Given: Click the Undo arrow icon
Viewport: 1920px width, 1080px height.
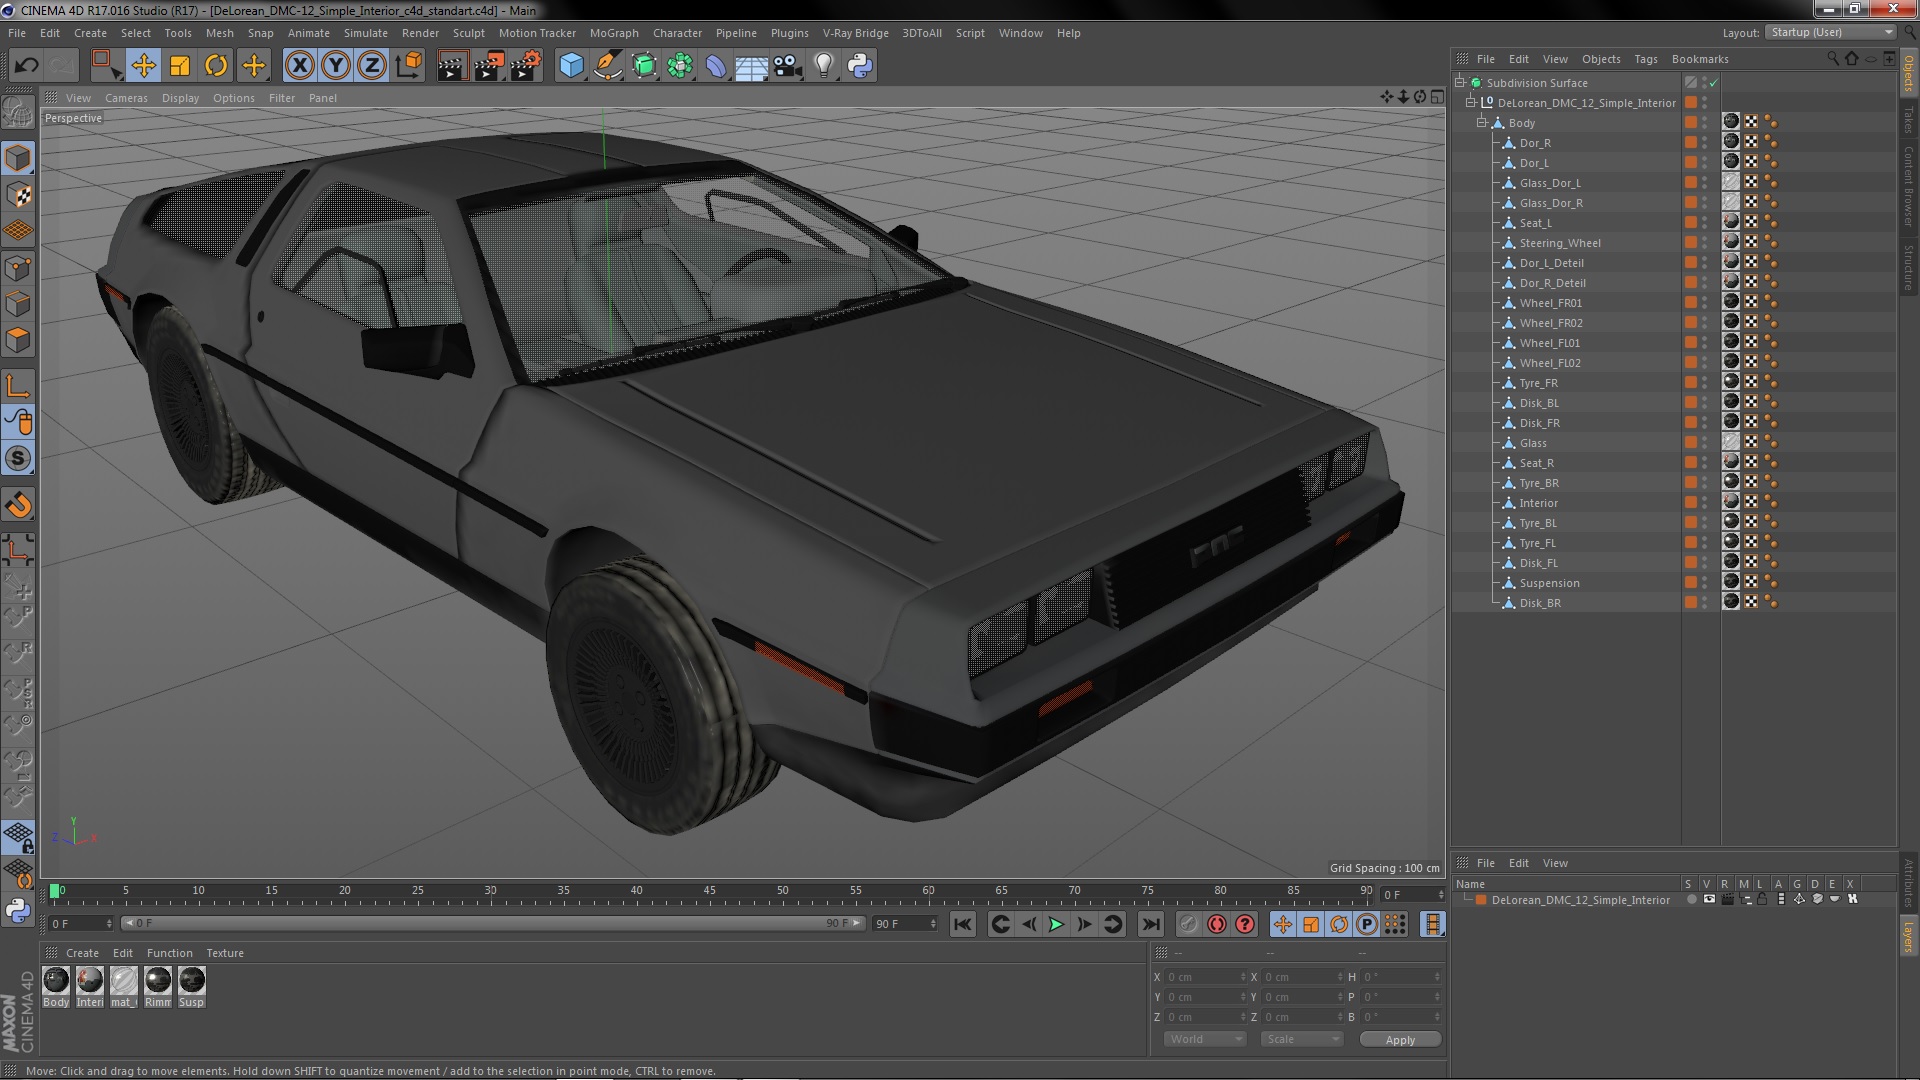Looking at the screenshot, I should tap(26, 66).
